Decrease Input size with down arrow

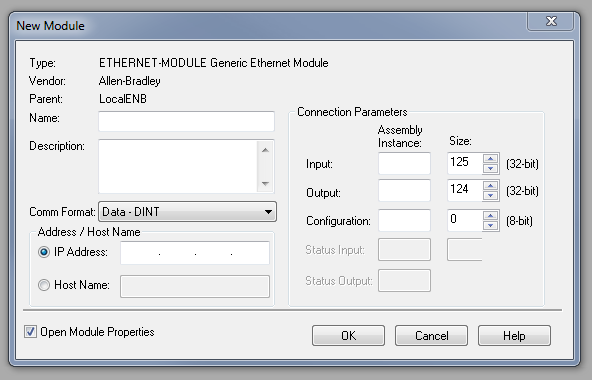pos(490,168)
